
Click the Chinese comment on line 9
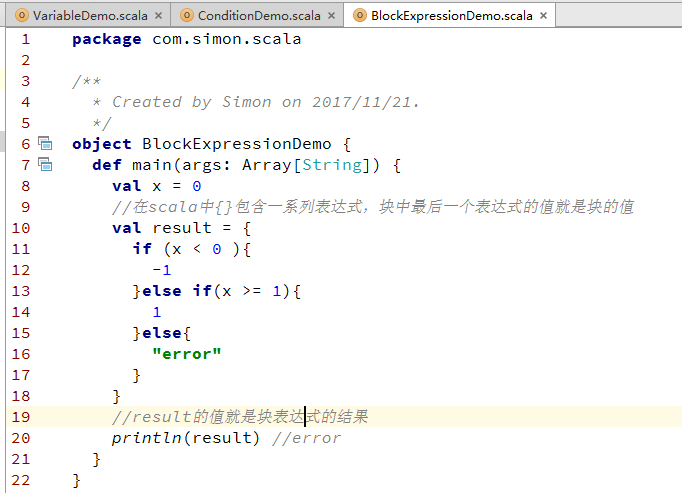point(373,207)
